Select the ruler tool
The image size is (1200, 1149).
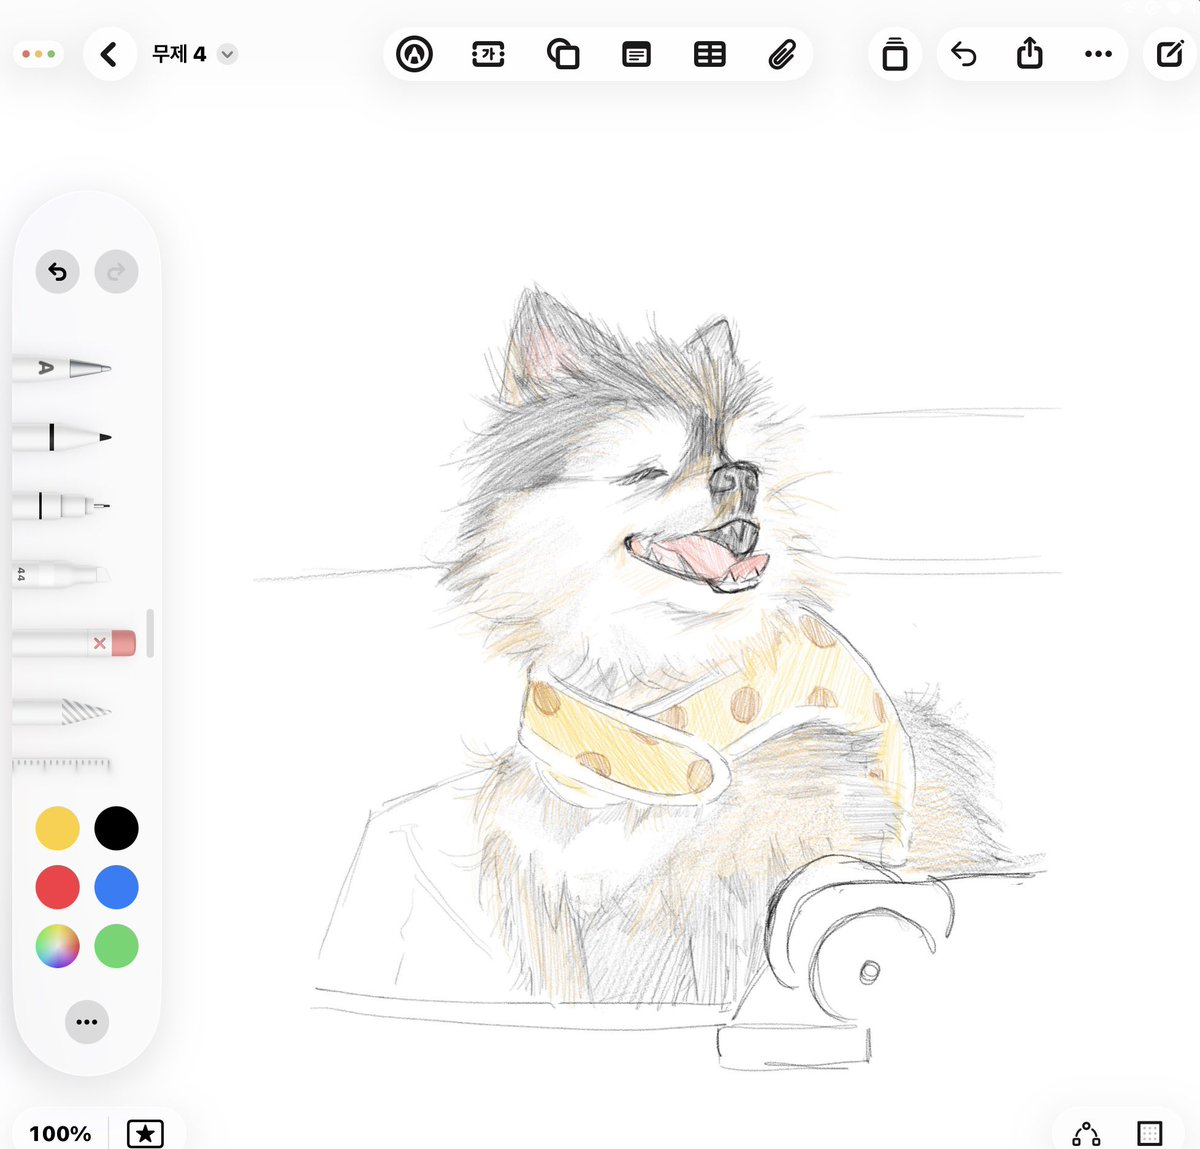(62, 764)
